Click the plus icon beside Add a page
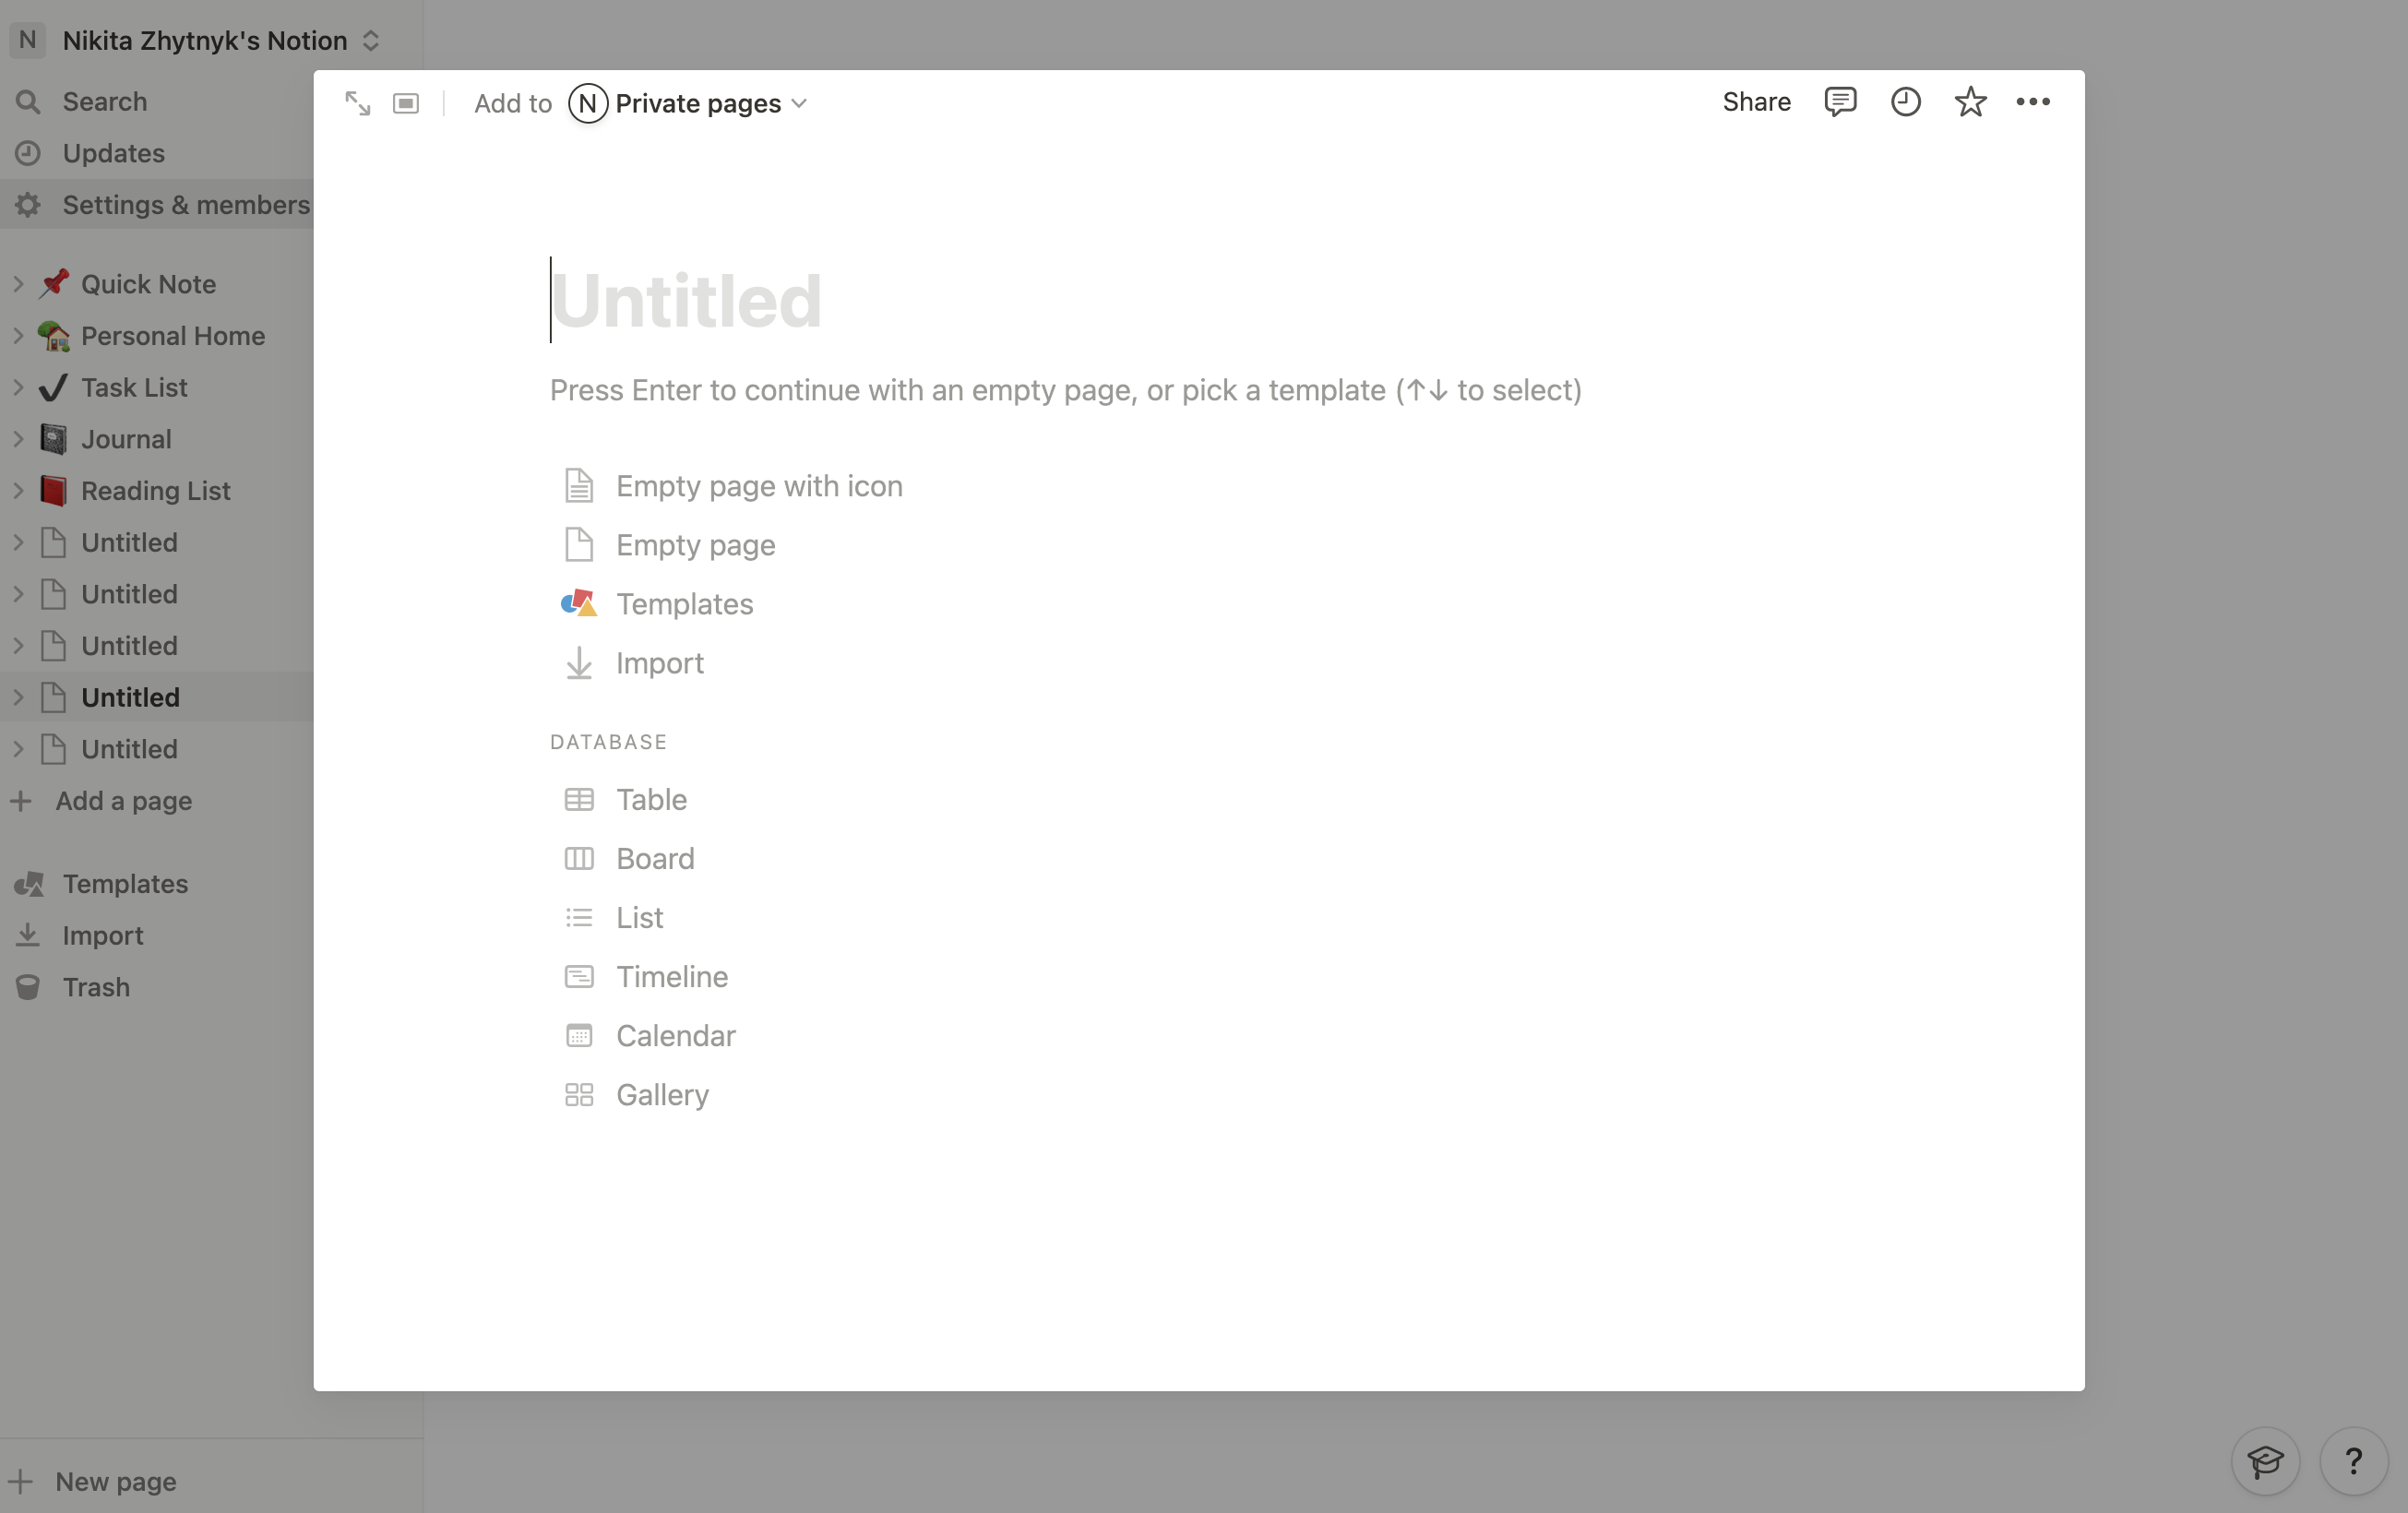This screenshot has height=1513, width=2408. (x=21, y=801)
